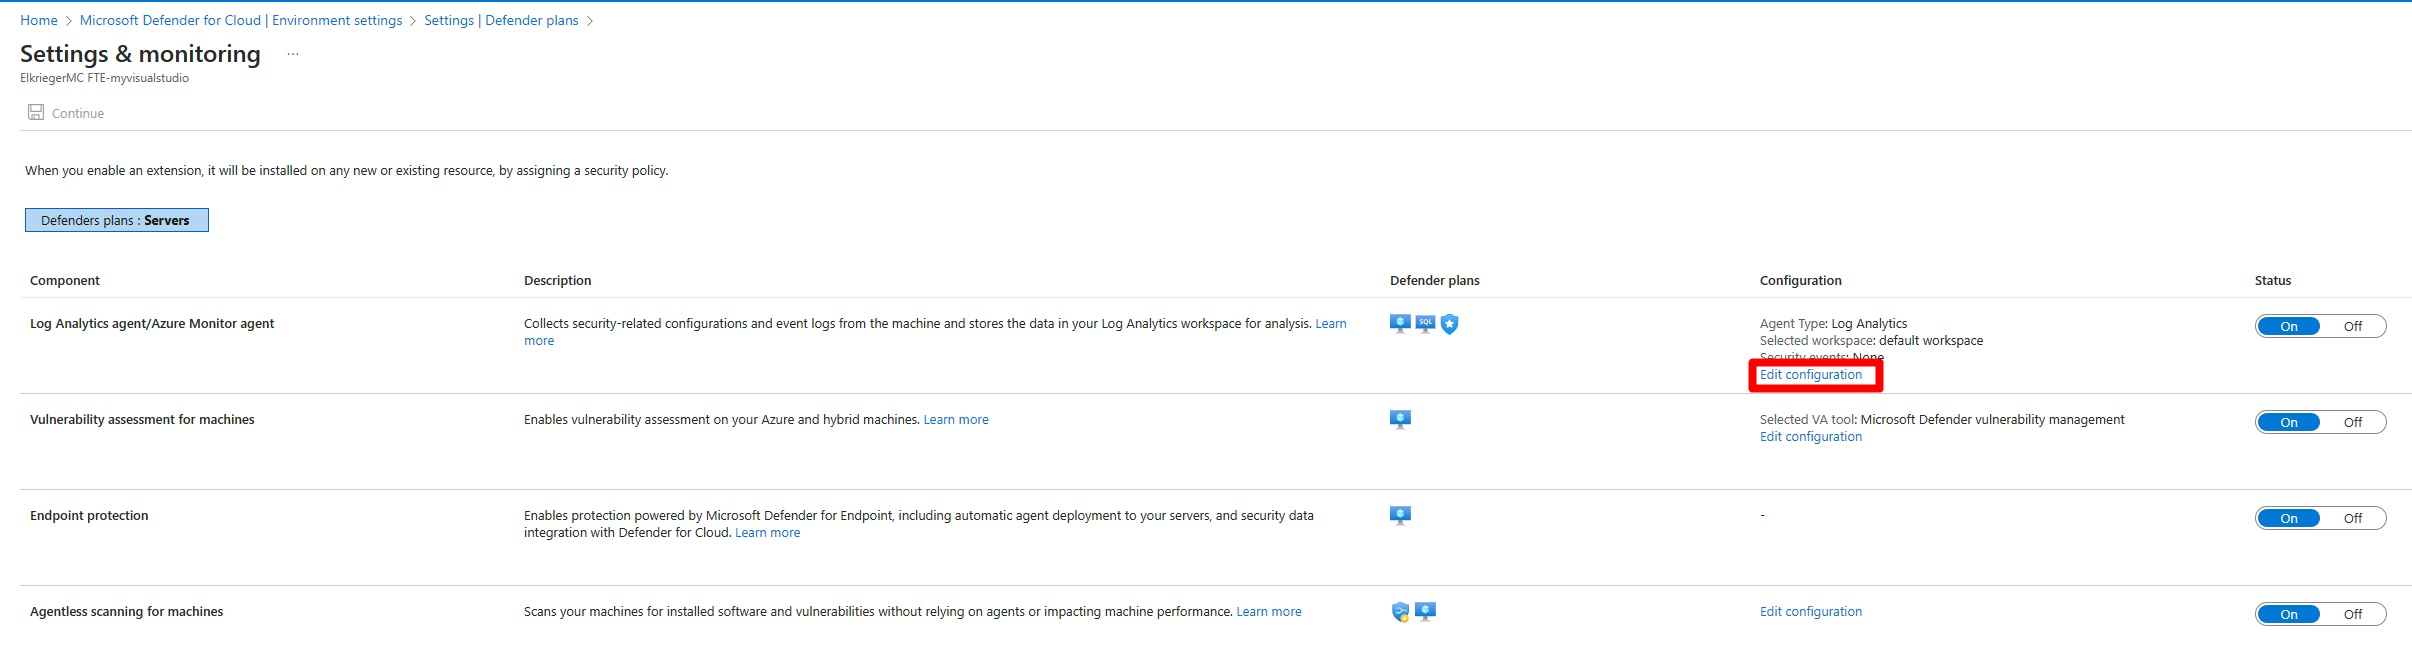Screen dimensions: 2412x669
Task: Open Learn more for Agentless scanning description
Action: [x=1269, y=612]
